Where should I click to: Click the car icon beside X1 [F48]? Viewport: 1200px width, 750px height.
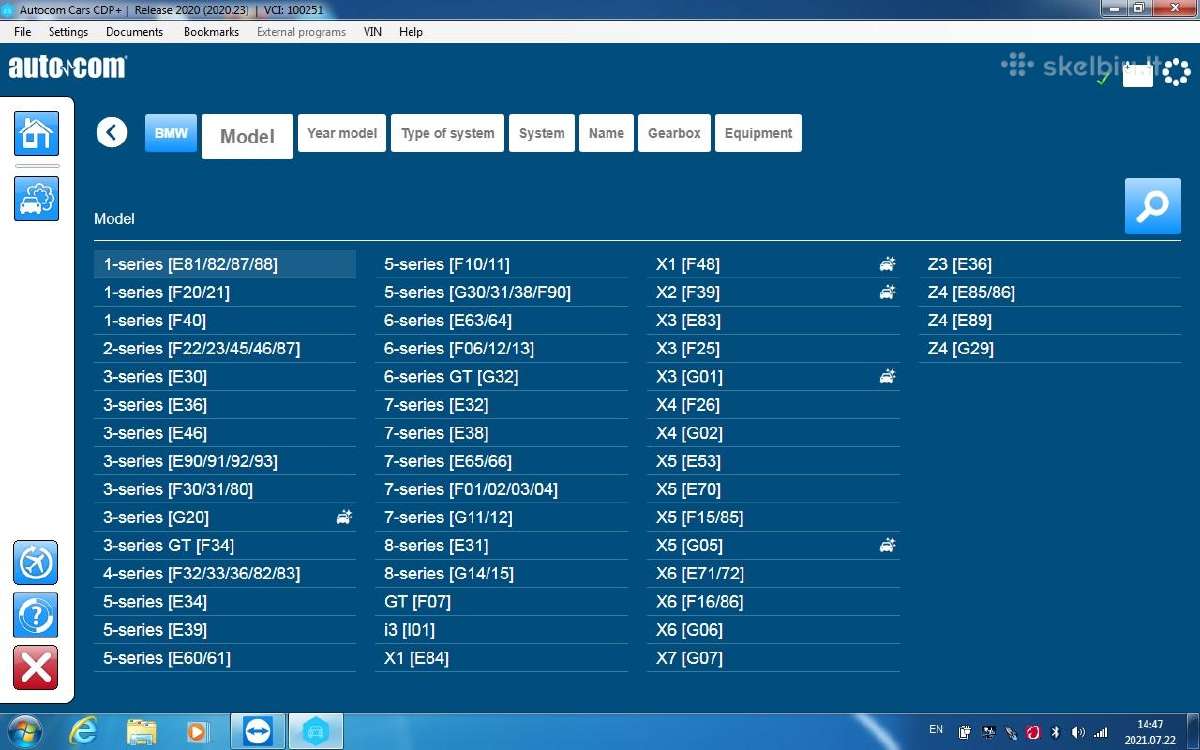point(887,264)
